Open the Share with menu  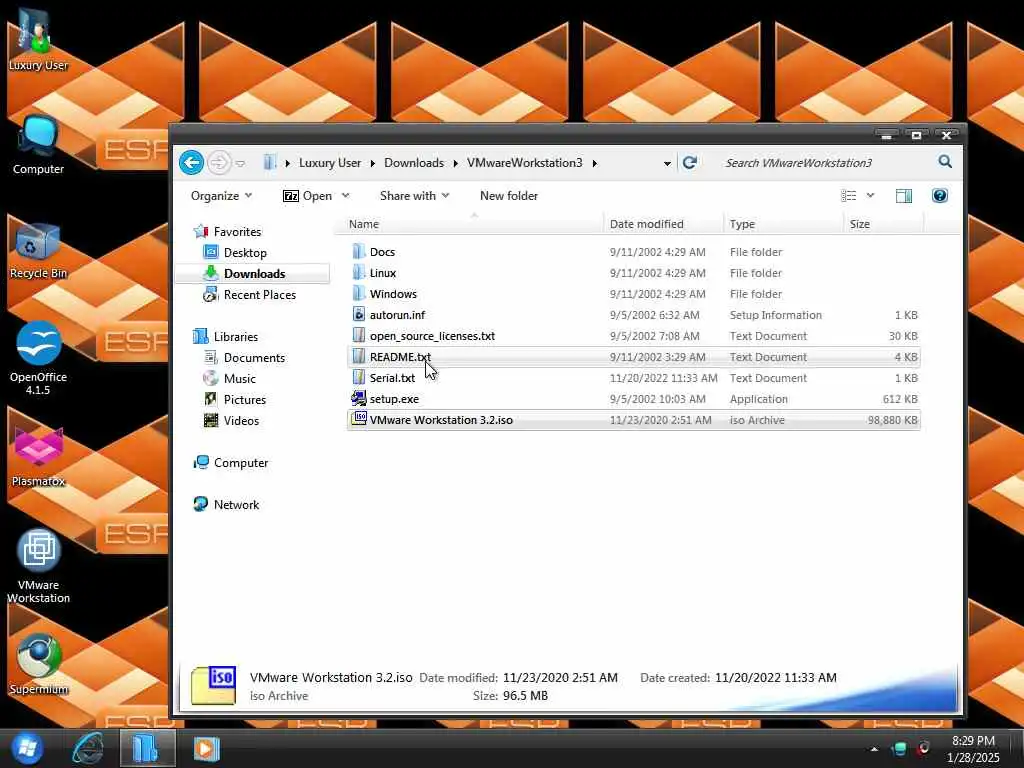(x=415, y=196)
